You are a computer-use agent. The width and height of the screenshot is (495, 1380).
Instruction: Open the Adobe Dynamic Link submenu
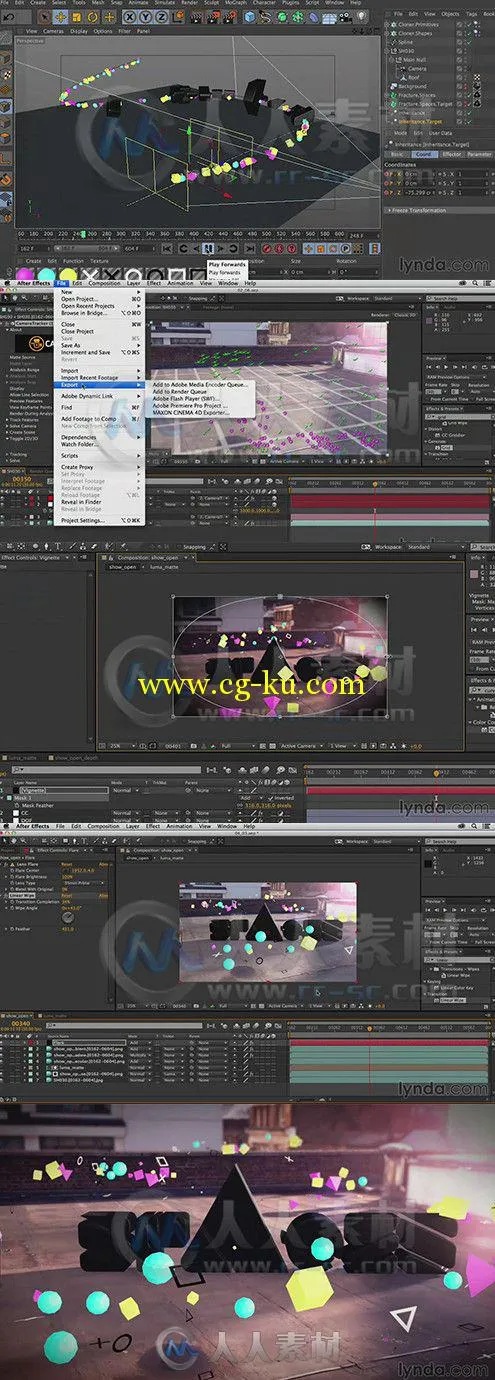click(x=100, y=395)
